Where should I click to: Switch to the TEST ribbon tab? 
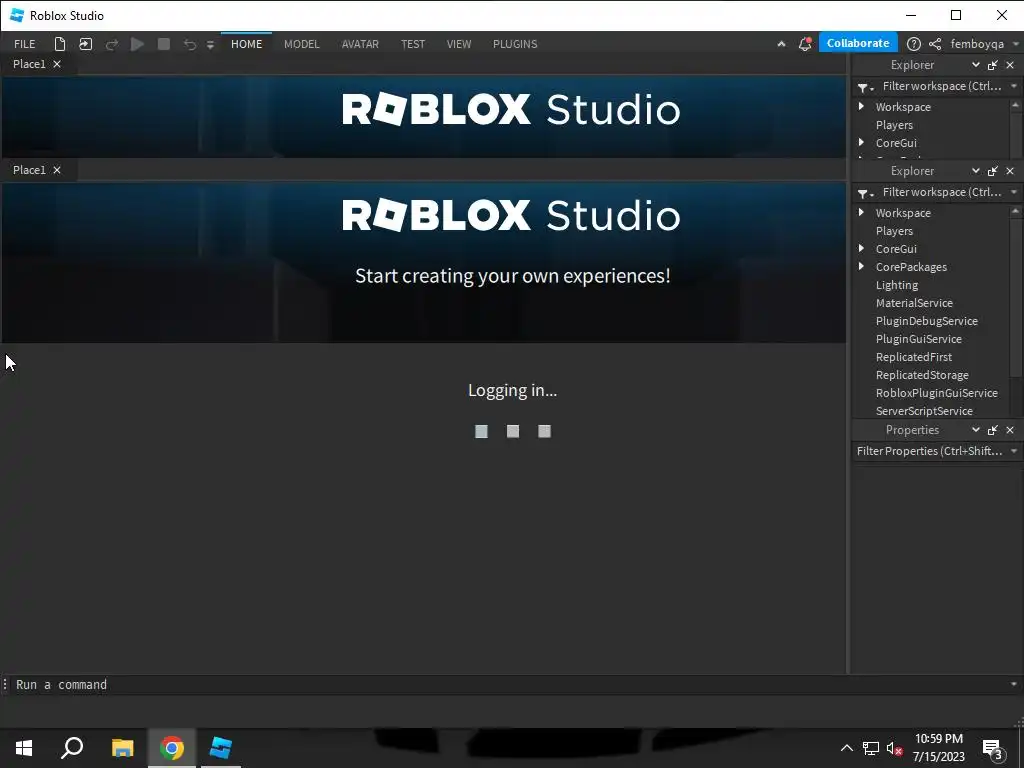(x=413, y=44)
